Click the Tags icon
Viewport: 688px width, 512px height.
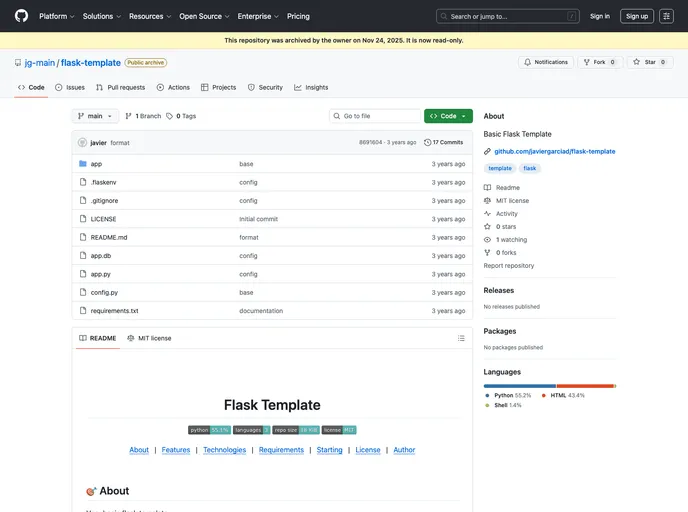coord(170,116)
